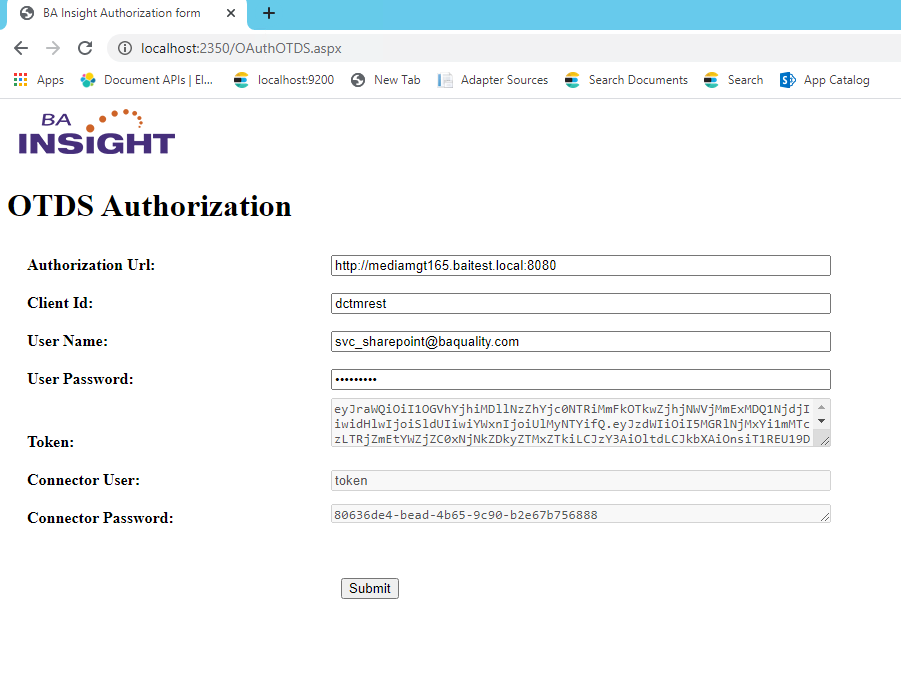
Task: Click the OTDS Authorization heading
Action: 149,206
